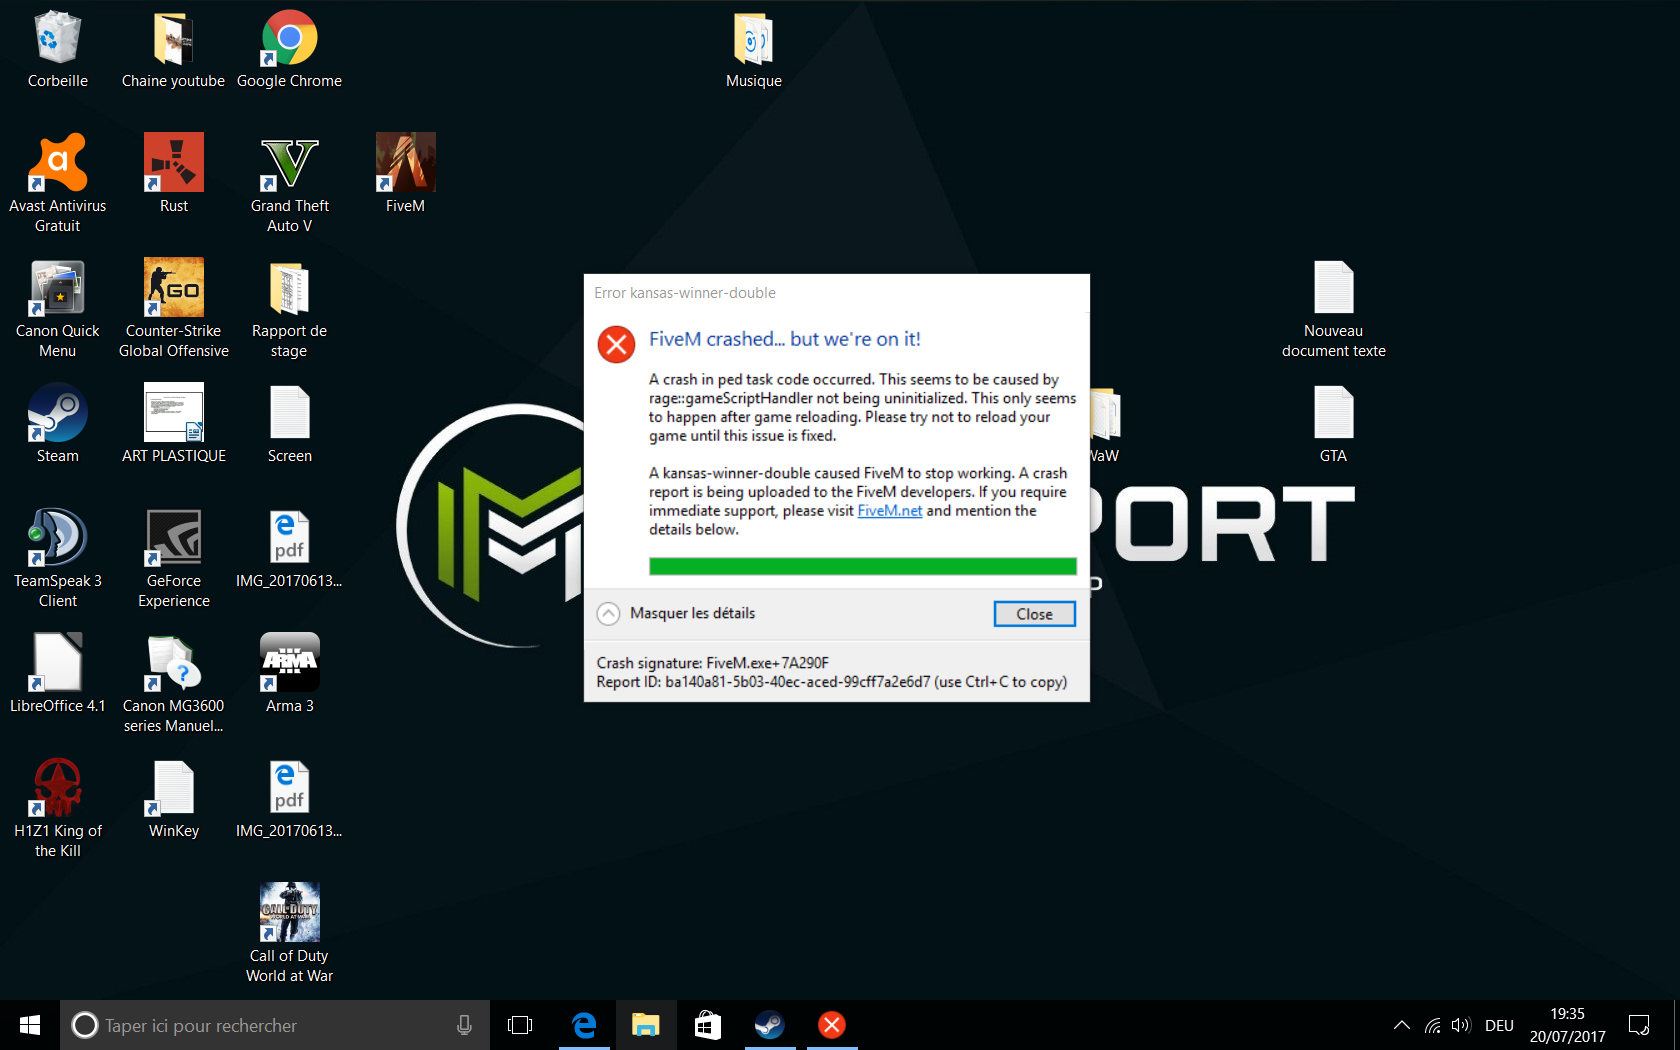Click the Crash signature FiveM.exe+7A290F text
The image size is (1680, 1050).
point(713,663)
